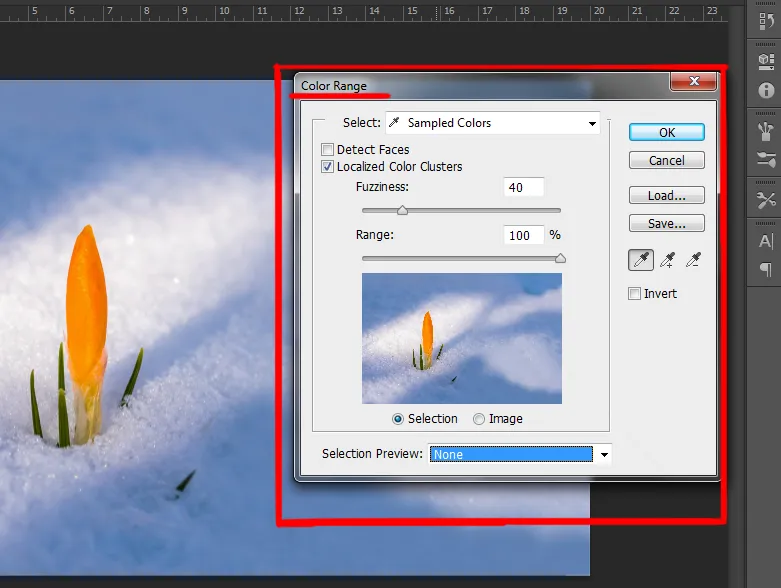Open the Selection Preview dropdown

coord(520,454)
